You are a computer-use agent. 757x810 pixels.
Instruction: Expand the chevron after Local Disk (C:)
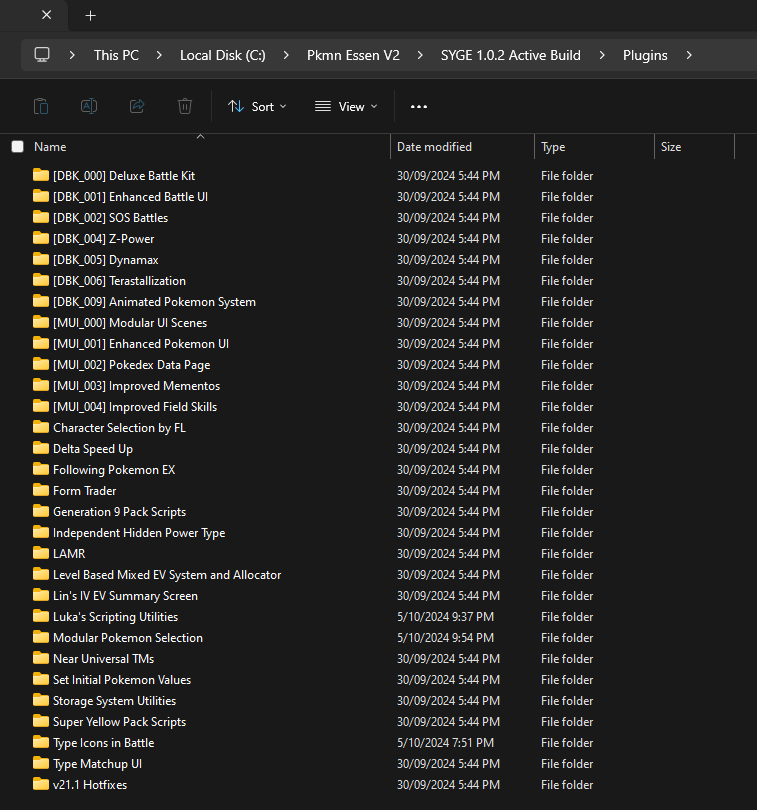(286, 55)
